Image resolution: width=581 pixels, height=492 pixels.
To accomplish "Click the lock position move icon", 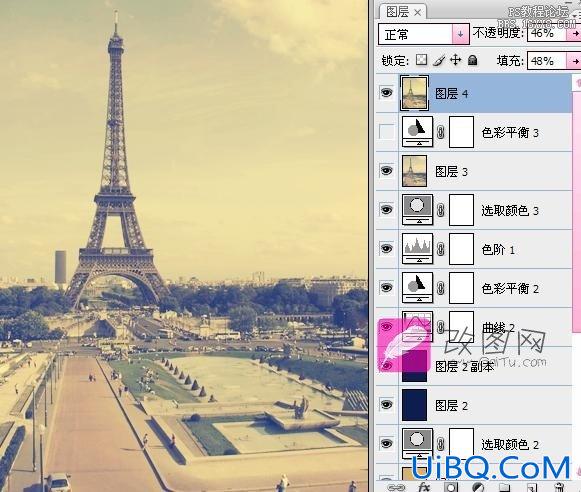I will pos(455,60).
